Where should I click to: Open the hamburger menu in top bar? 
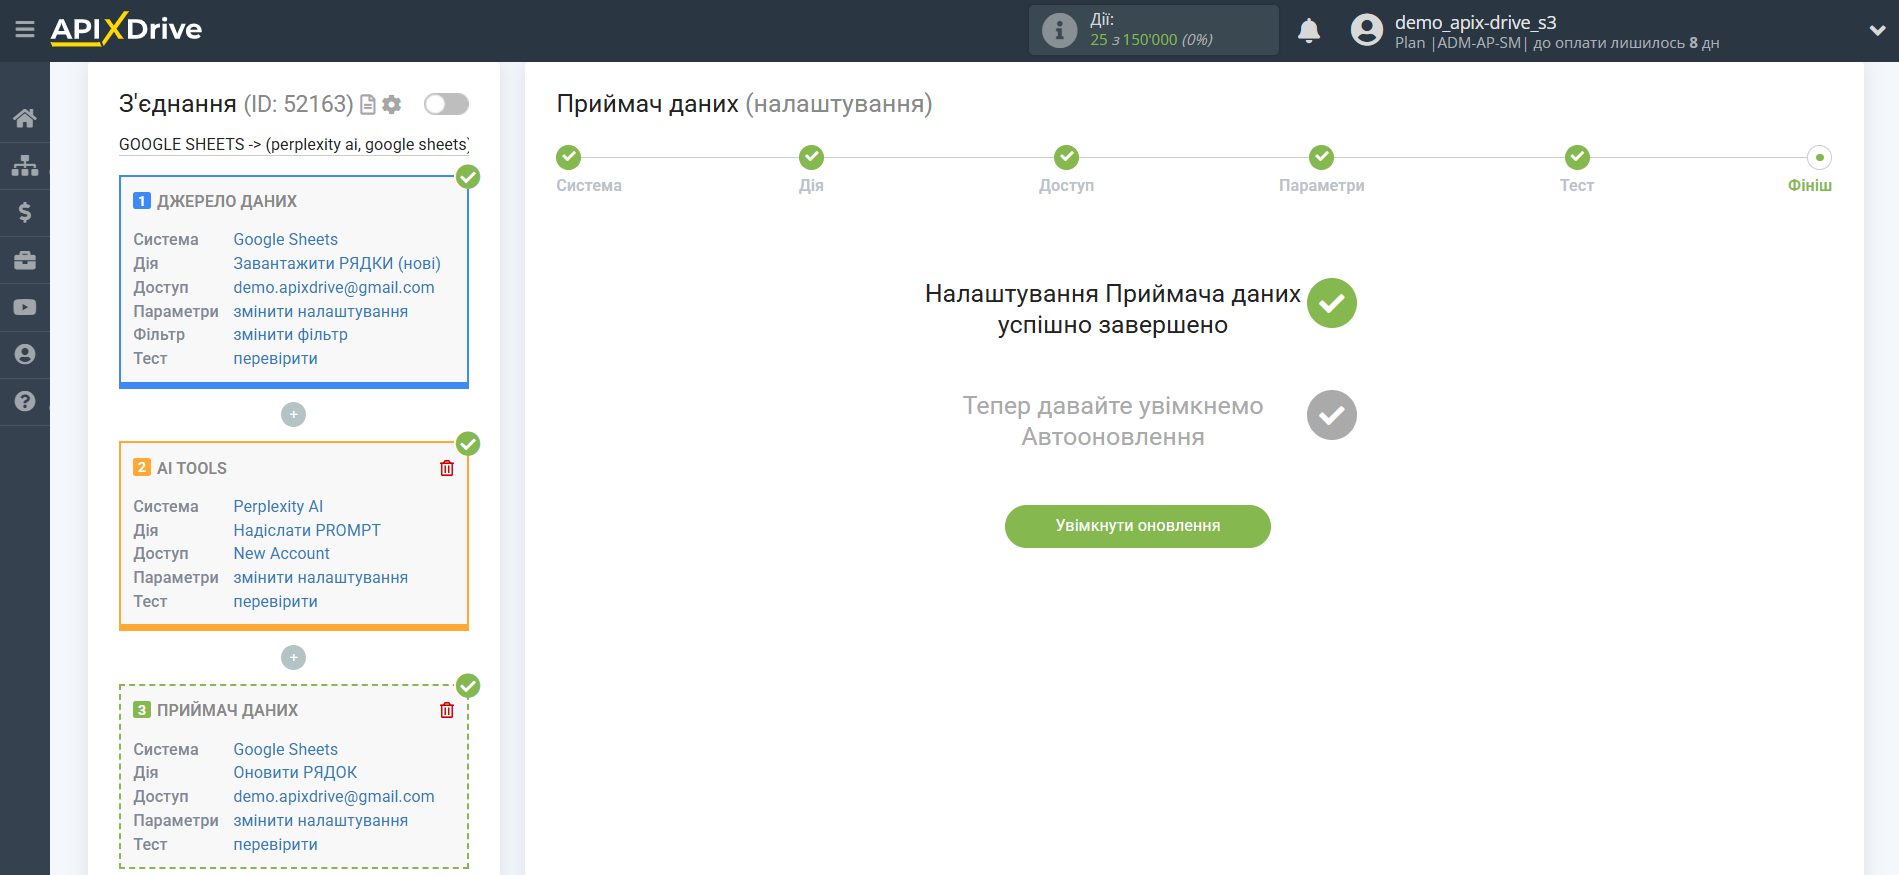tap(25, 30)
